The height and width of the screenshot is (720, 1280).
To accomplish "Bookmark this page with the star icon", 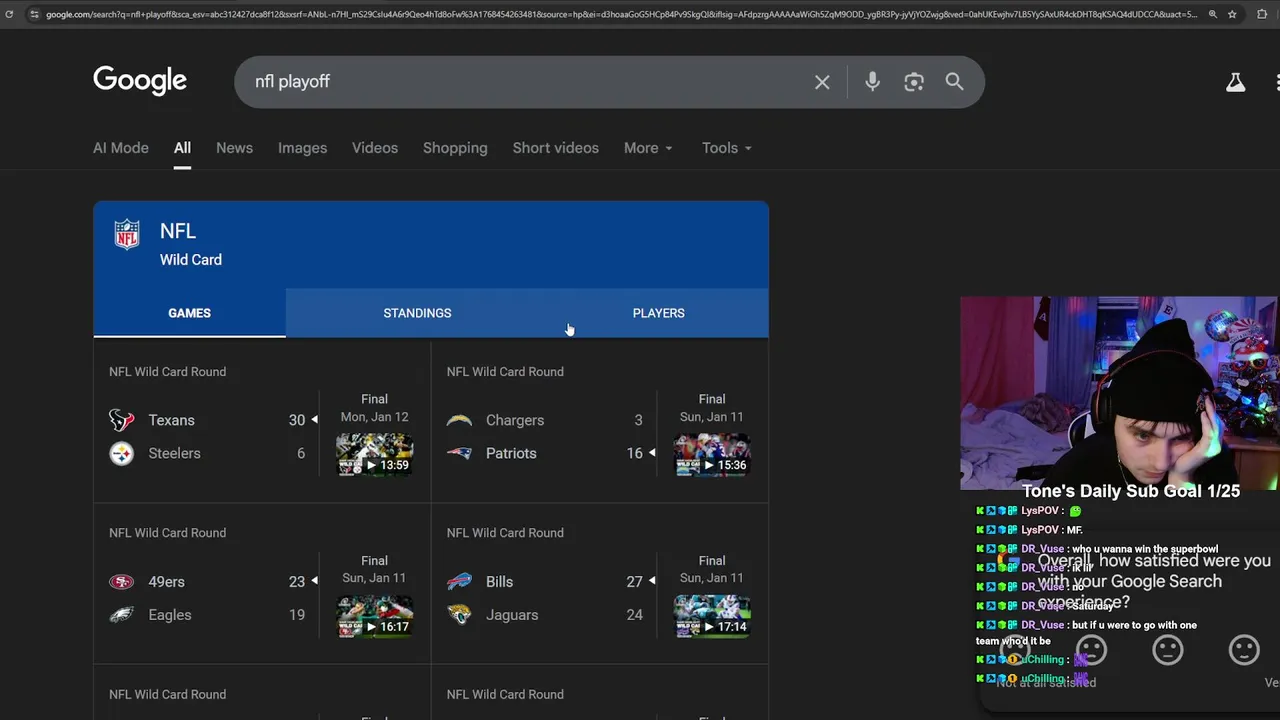I will tap(1232, 14).
